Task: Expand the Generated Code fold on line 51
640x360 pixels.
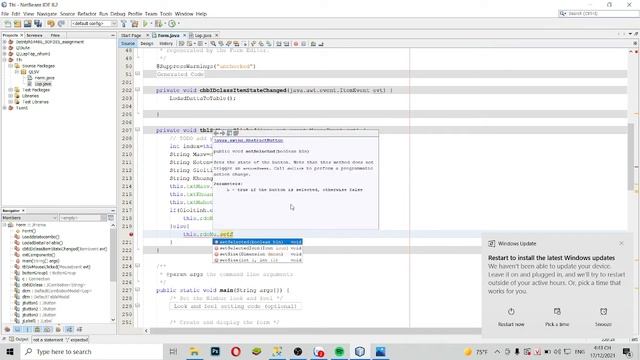Action: (138, 74)
